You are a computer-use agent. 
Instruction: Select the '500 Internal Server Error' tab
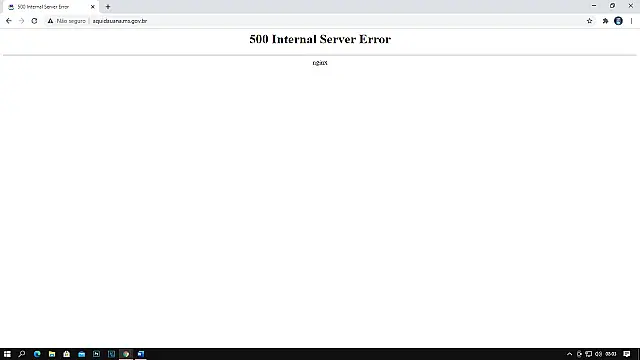[51, 7]
